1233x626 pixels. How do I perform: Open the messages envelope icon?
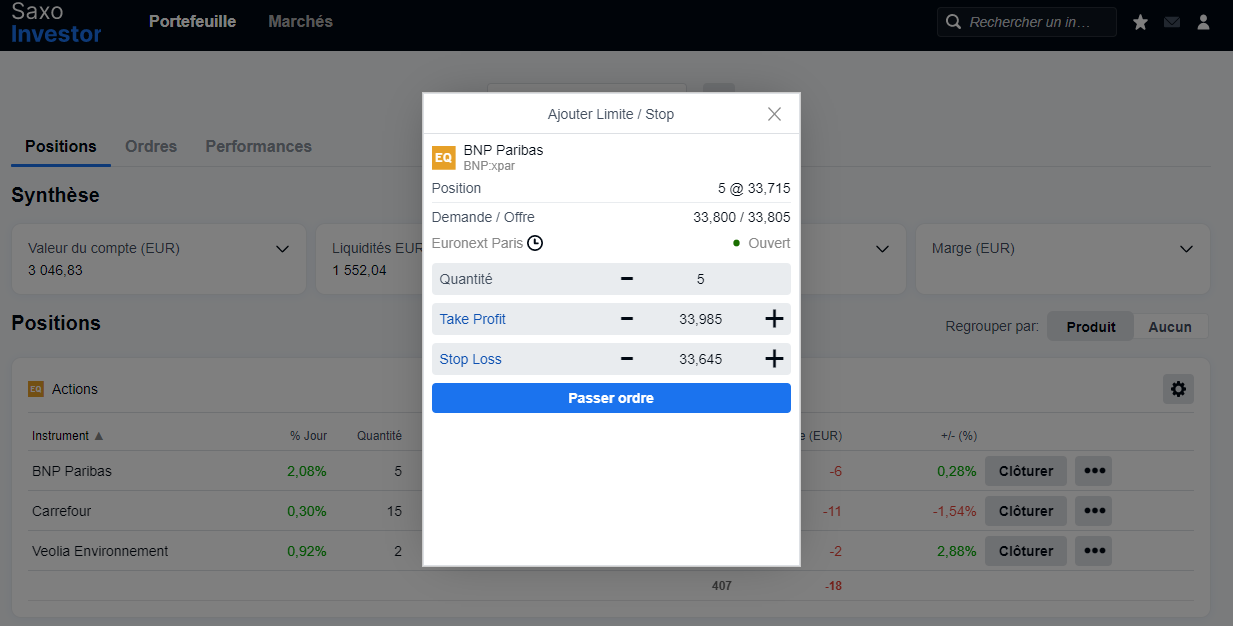pyautogui.click(x=1172, y=22)
